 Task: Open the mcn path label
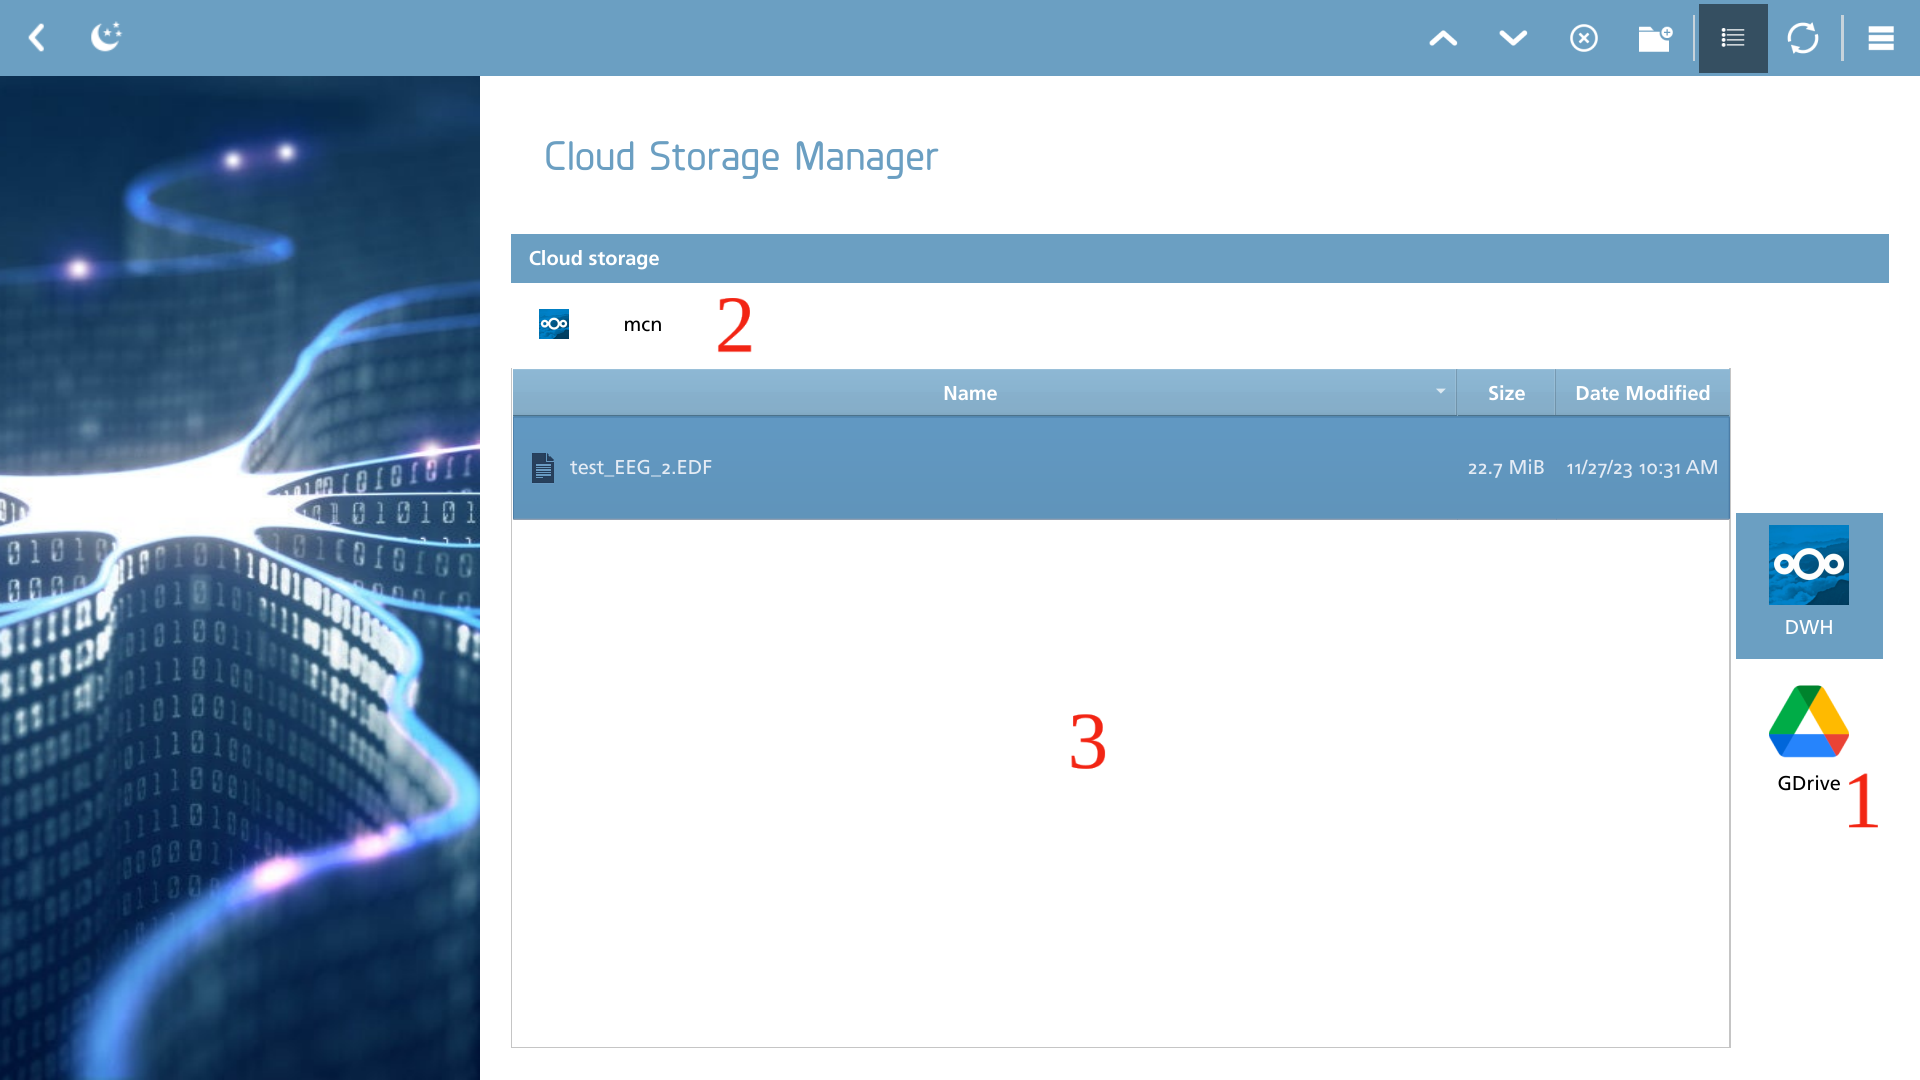(642, 324)
